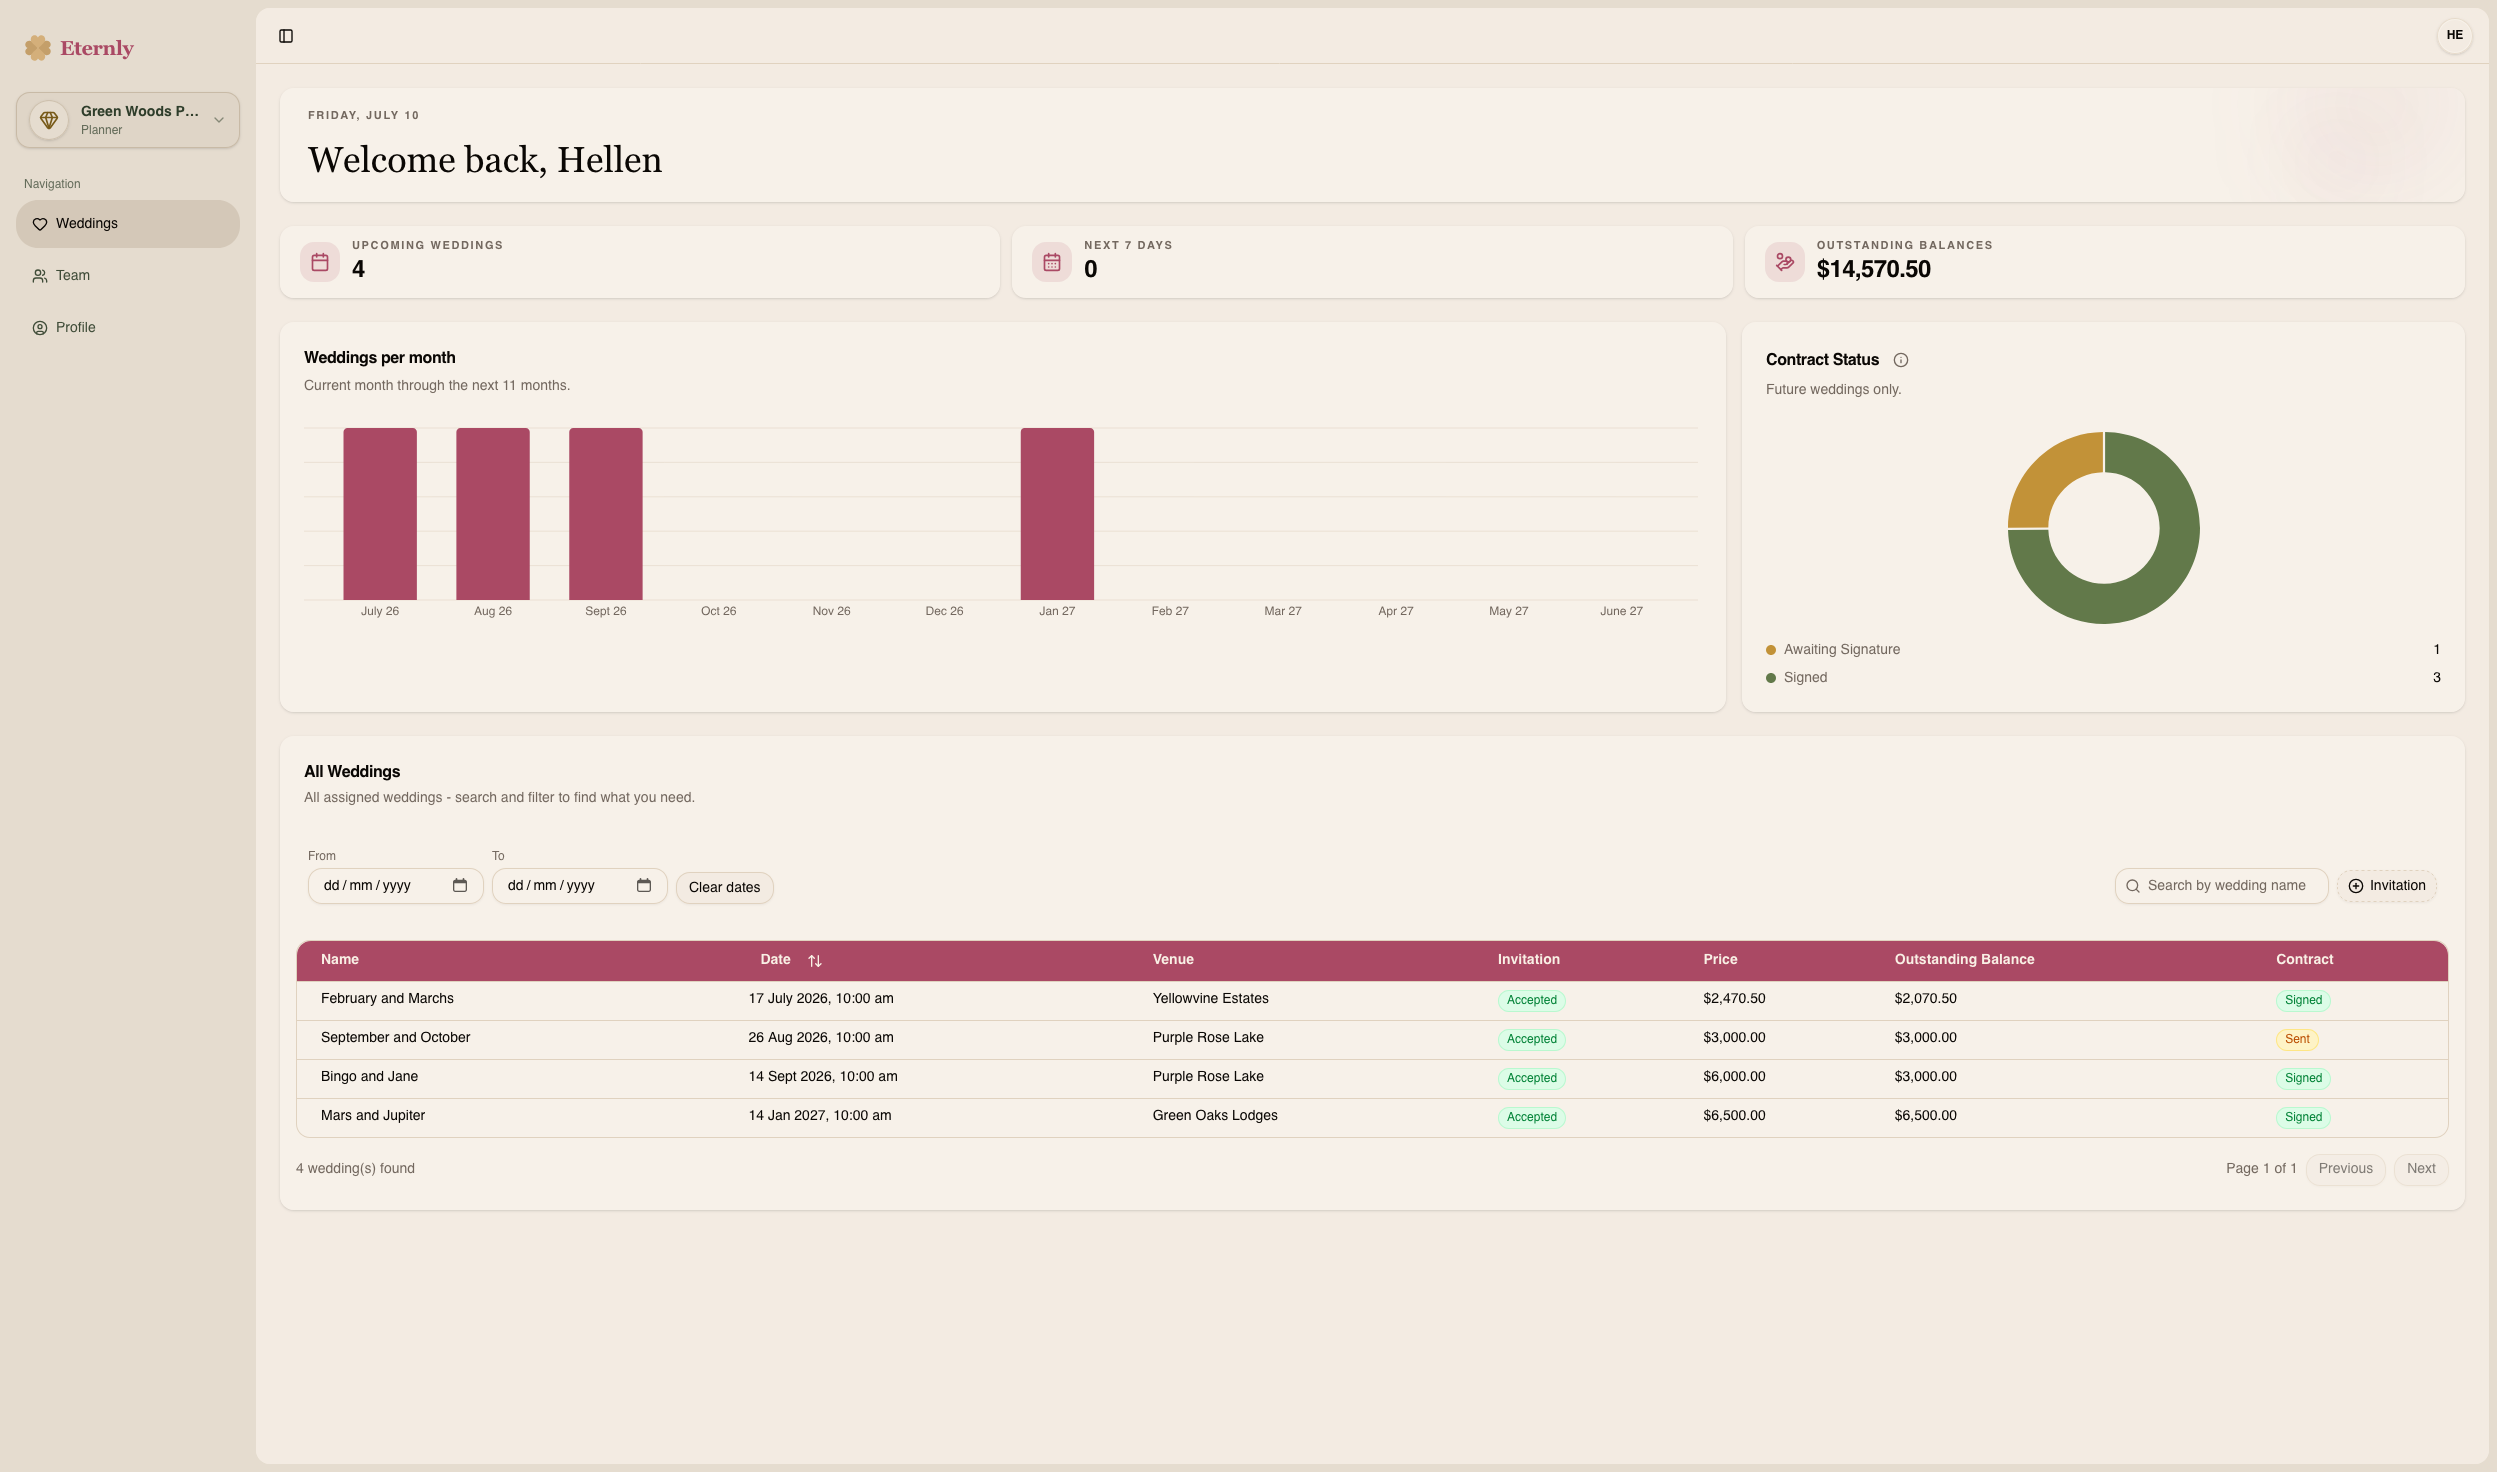The width and height of the screenshot is (2497, 1472).
Task: Click the Clear dates button
Action: pyautogui.click(x=724, y=887)
